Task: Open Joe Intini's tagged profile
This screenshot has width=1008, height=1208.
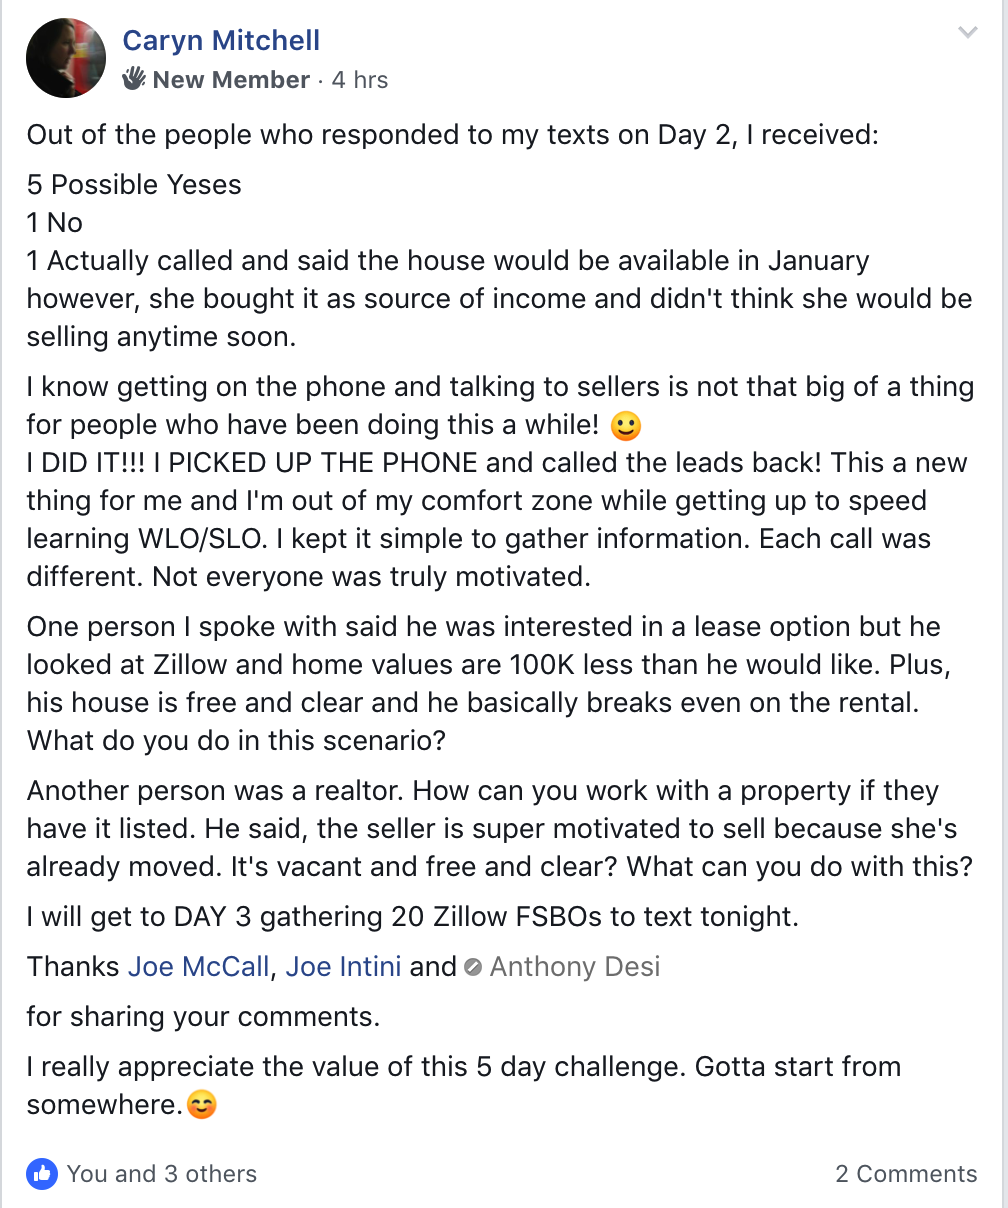Action: tap(343, 967)
